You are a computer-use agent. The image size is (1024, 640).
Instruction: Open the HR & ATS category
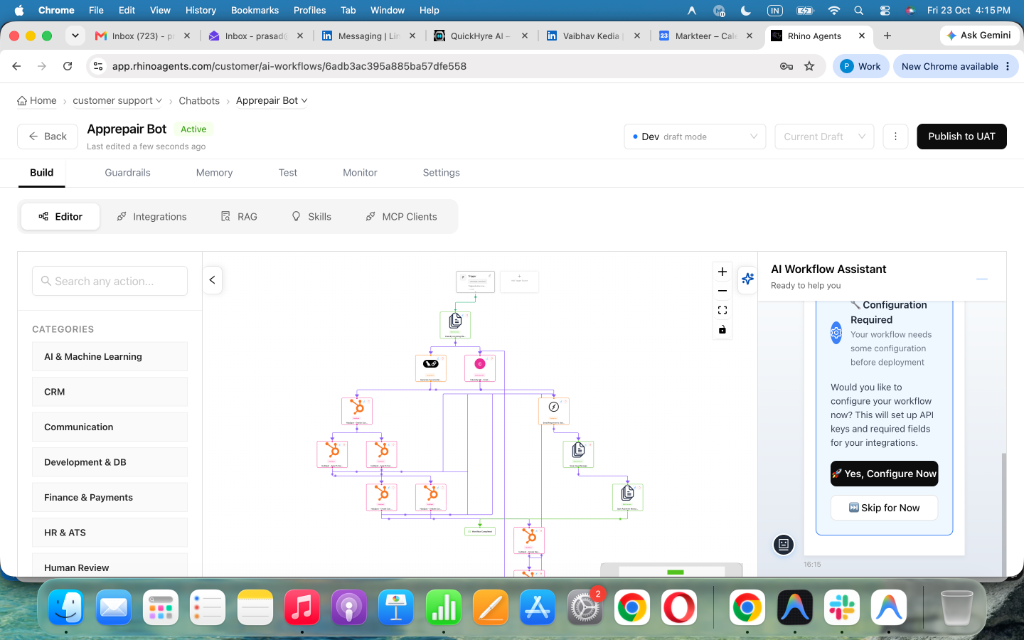110,533
